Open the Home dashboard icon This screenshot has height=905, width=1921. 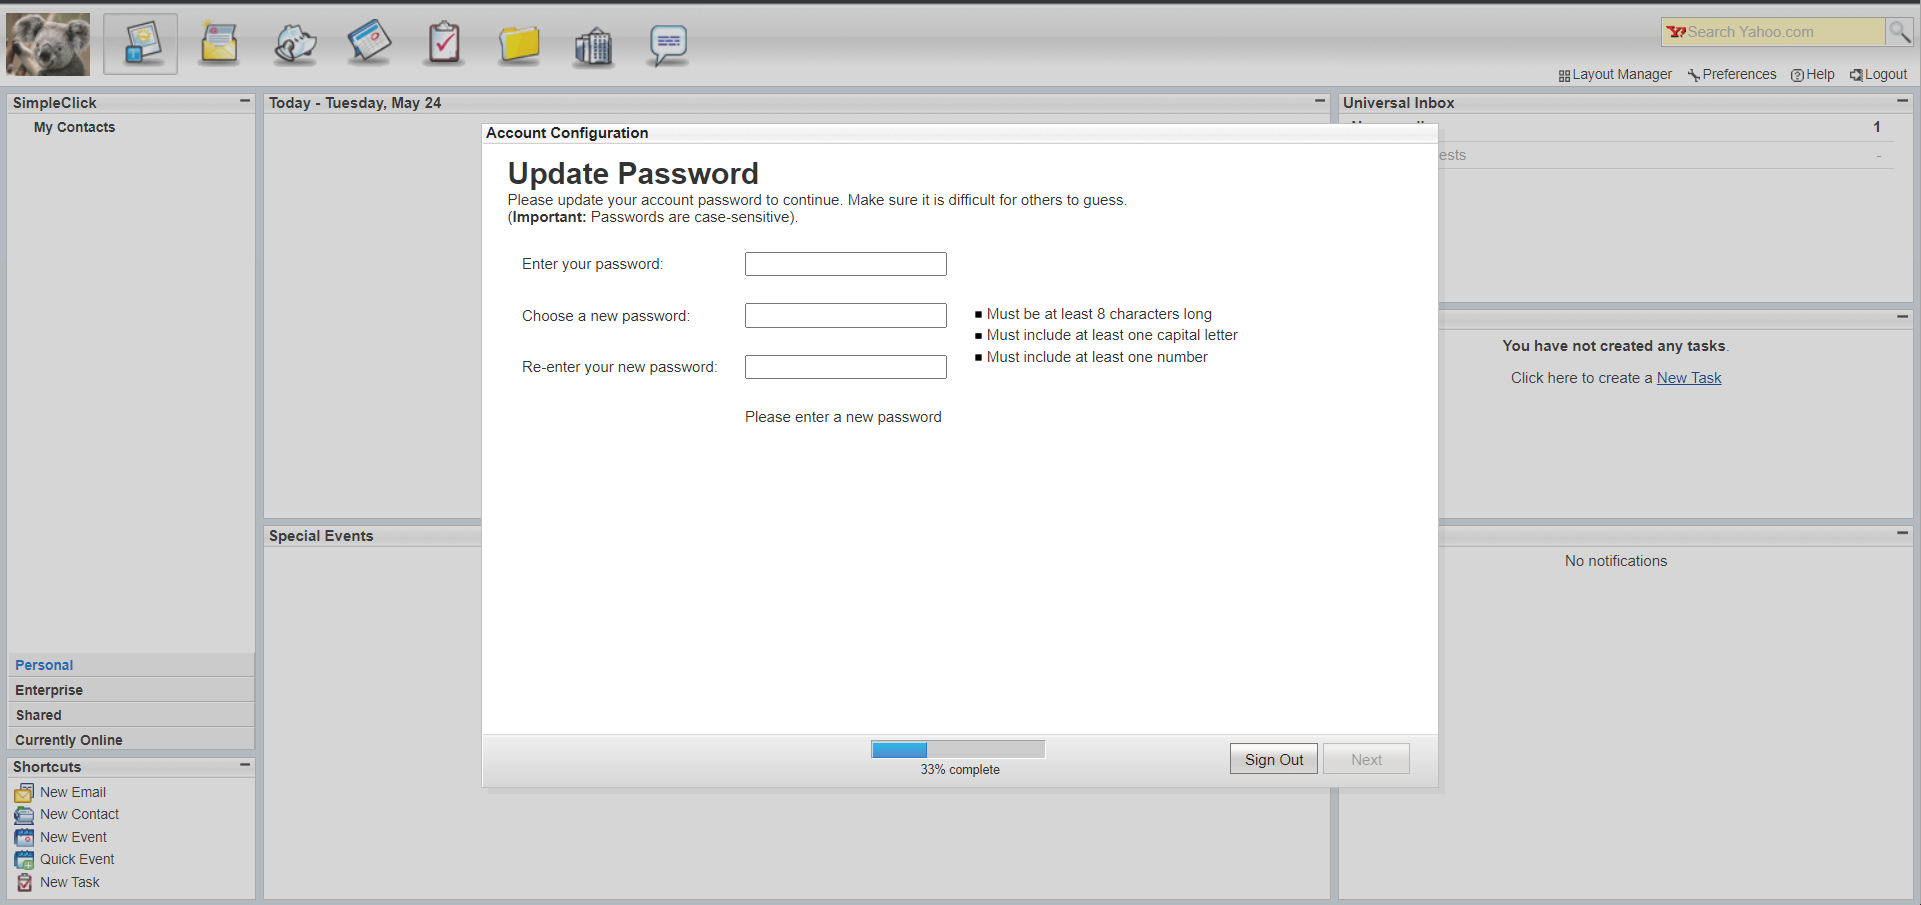[141, 44]
